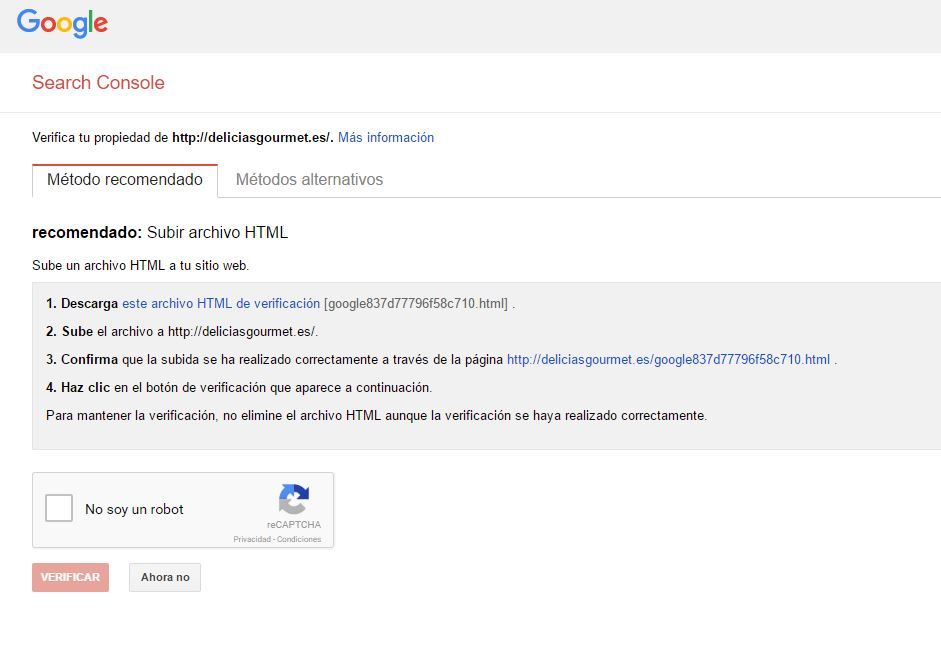The width and height of the screenshot is (941, 659).
Task: Click the Para mantener la verificación note
Action: pyautogui.click(x=376, y=415)
